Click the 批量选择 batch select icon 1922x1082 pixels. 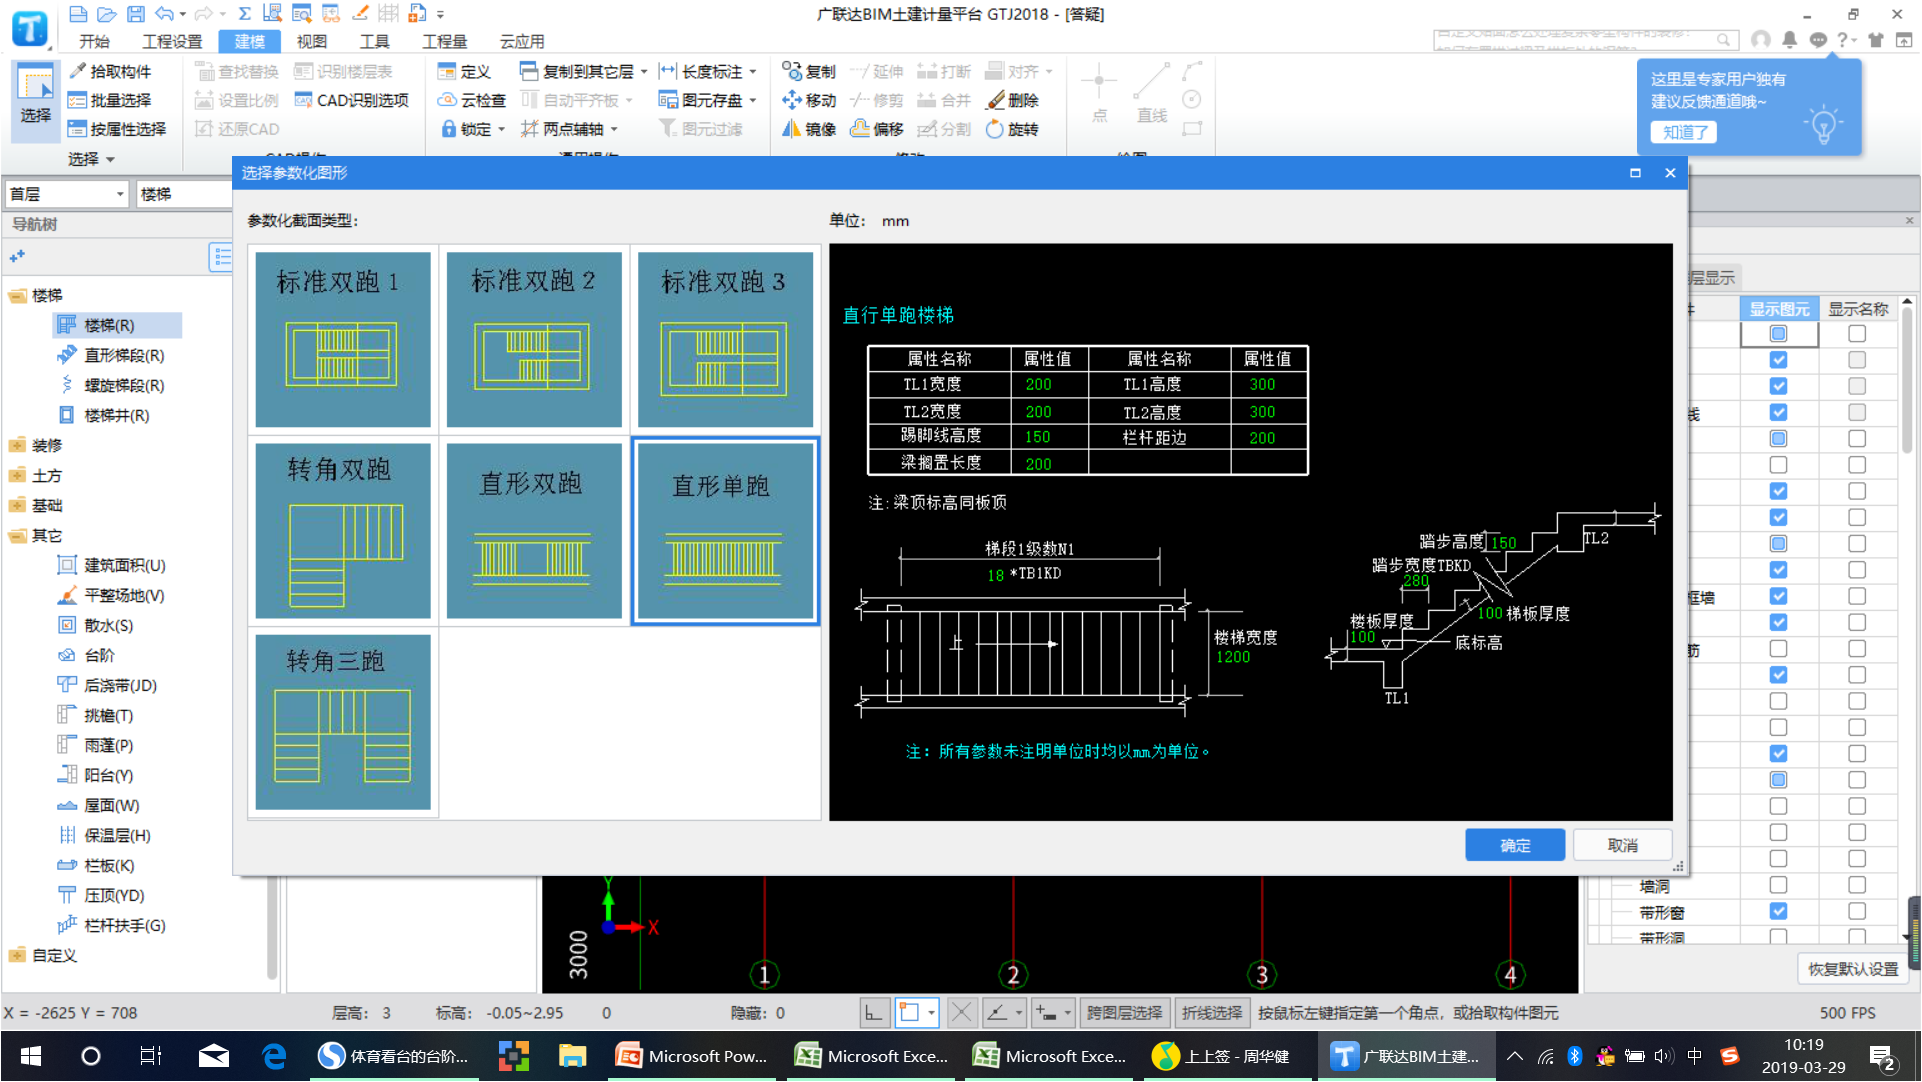point(77,100)
